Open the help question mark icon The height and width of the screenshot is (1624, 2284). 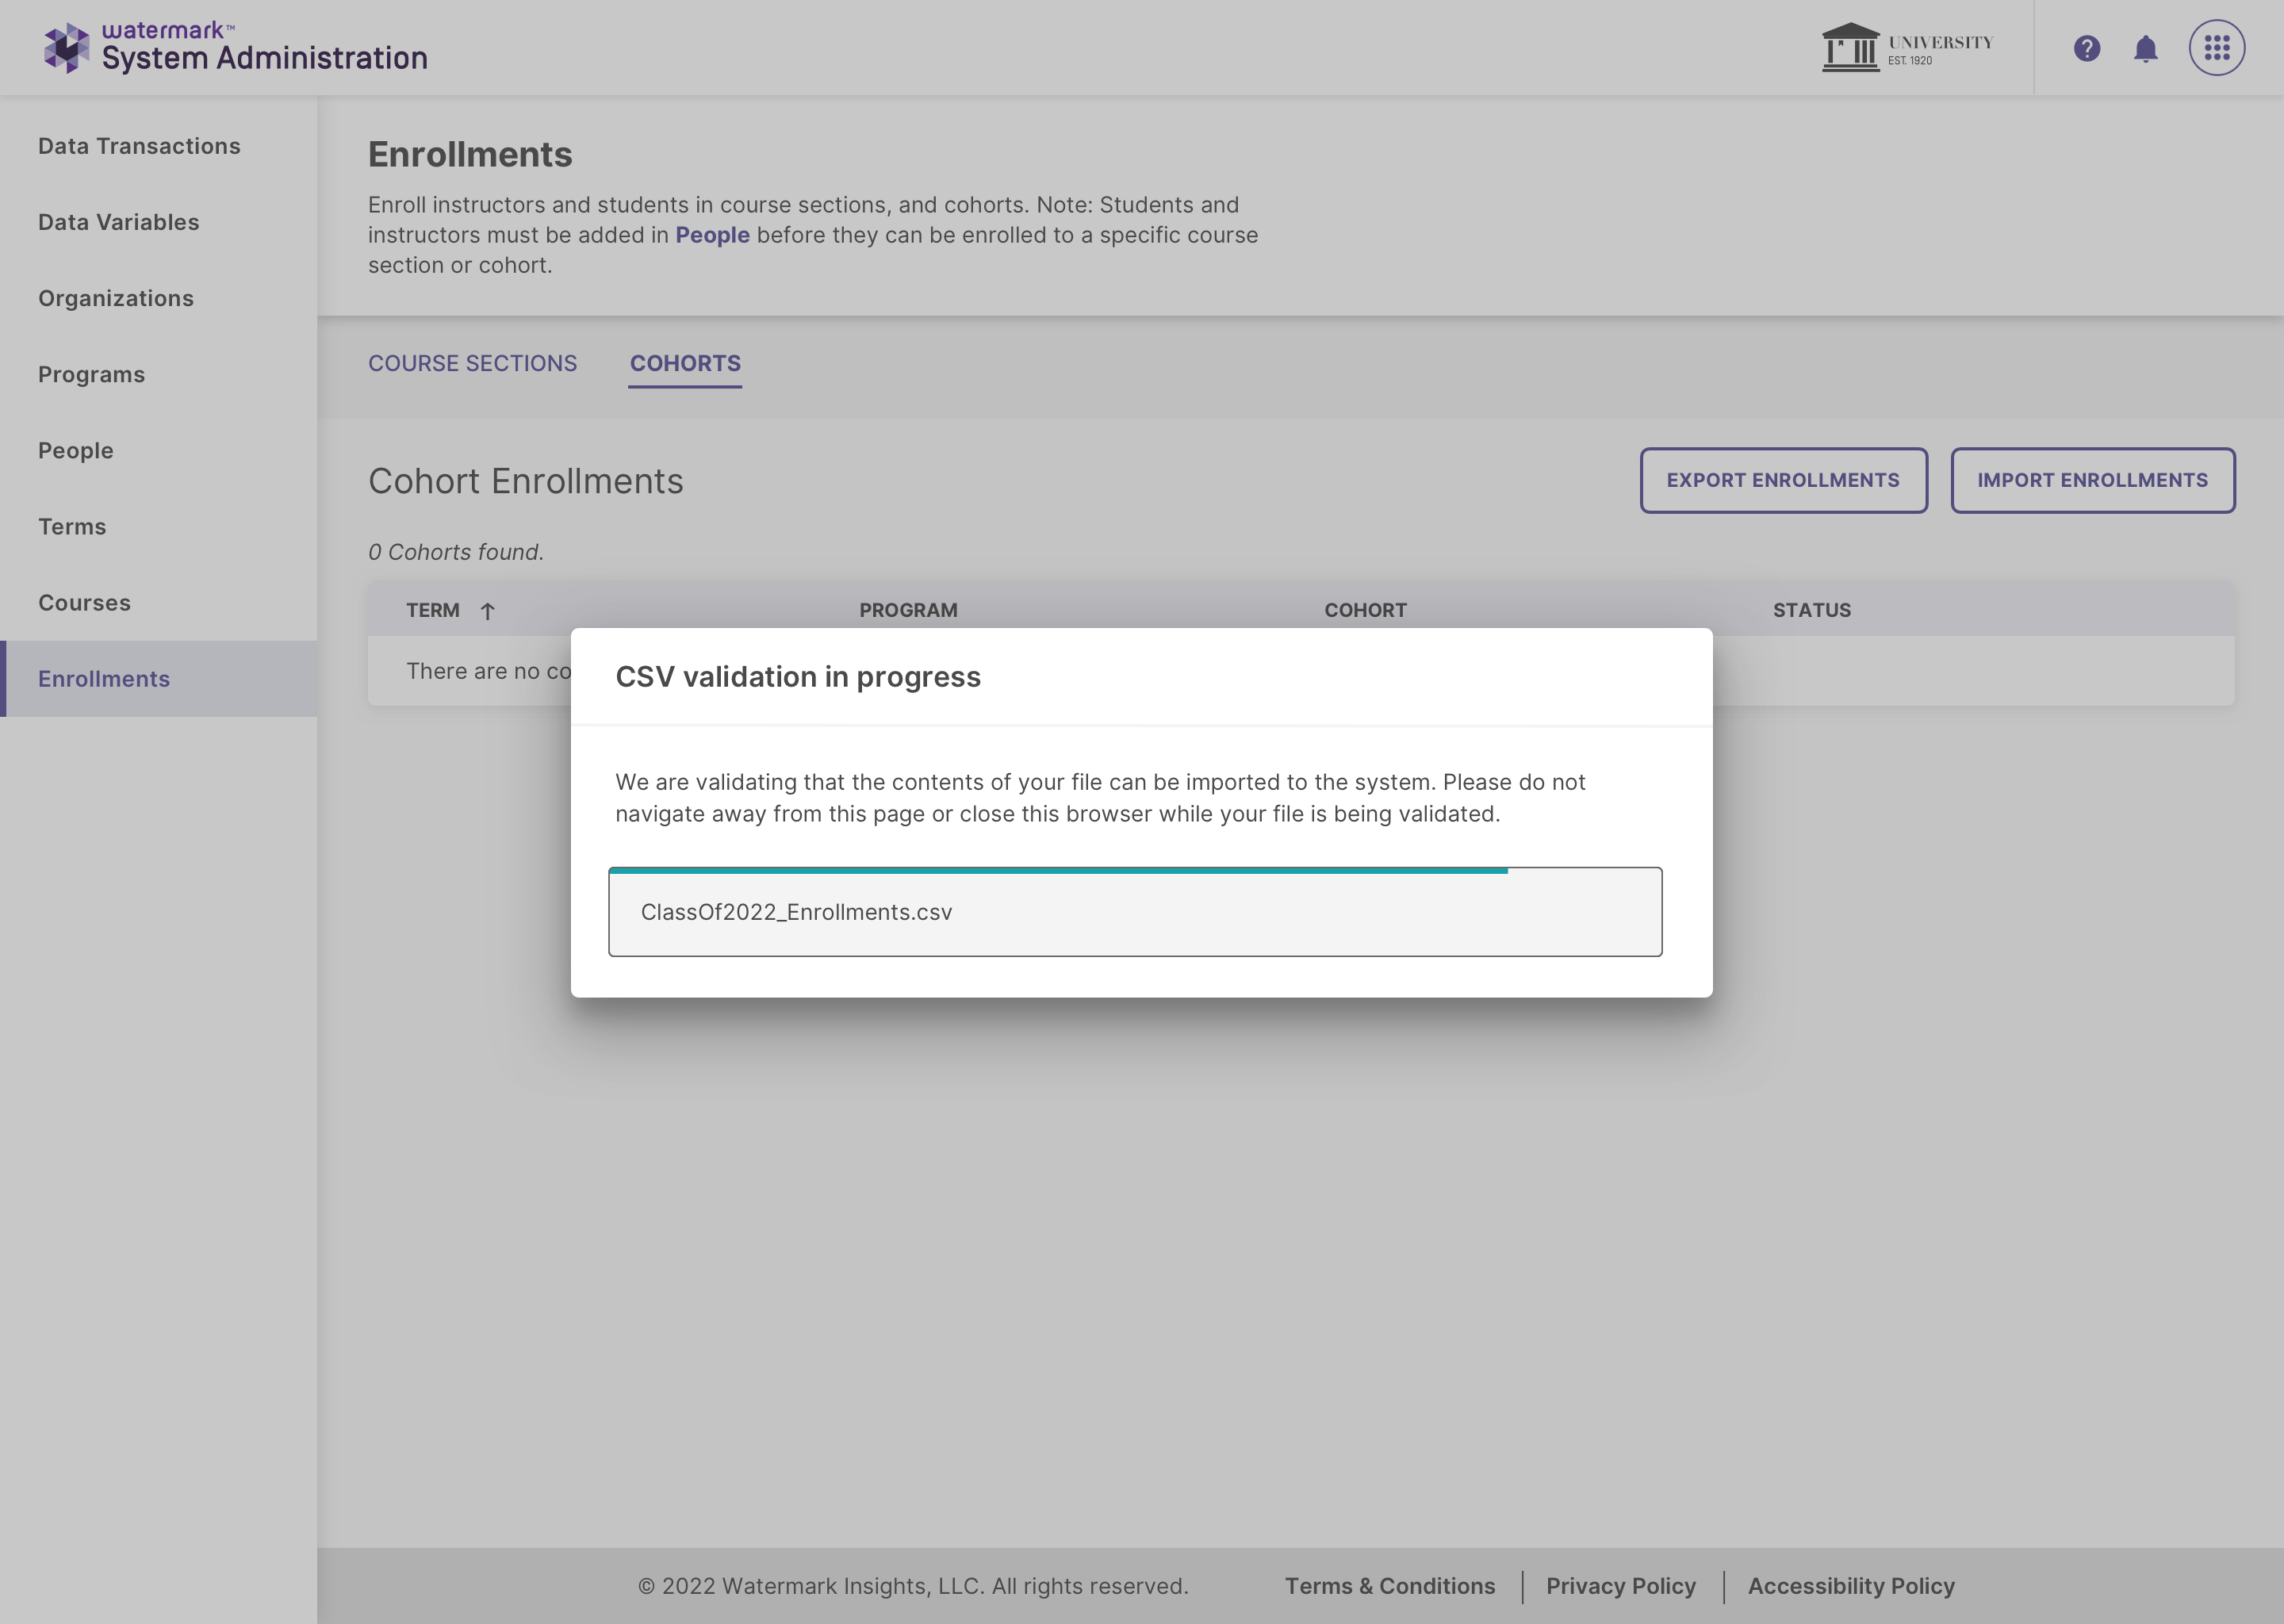2087,48
